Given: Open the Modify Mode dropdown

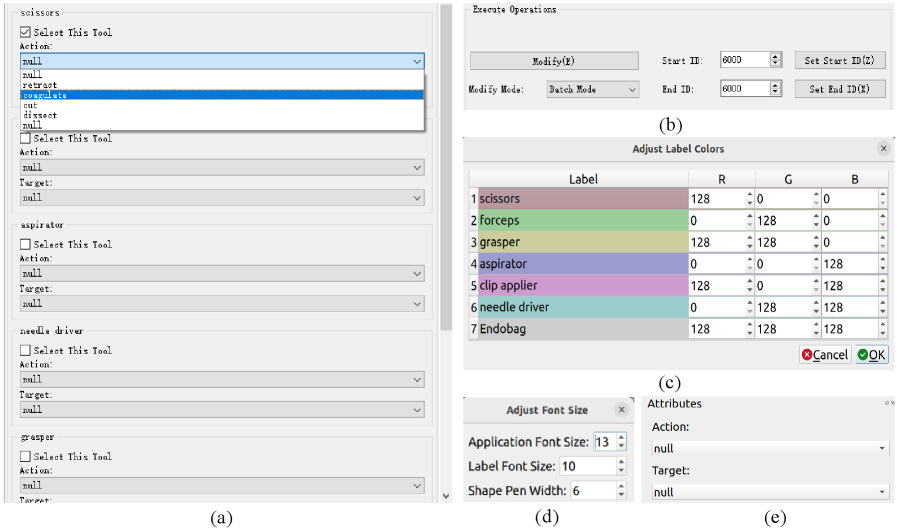Looking at the screenshot, I should (x=592, y=89).
